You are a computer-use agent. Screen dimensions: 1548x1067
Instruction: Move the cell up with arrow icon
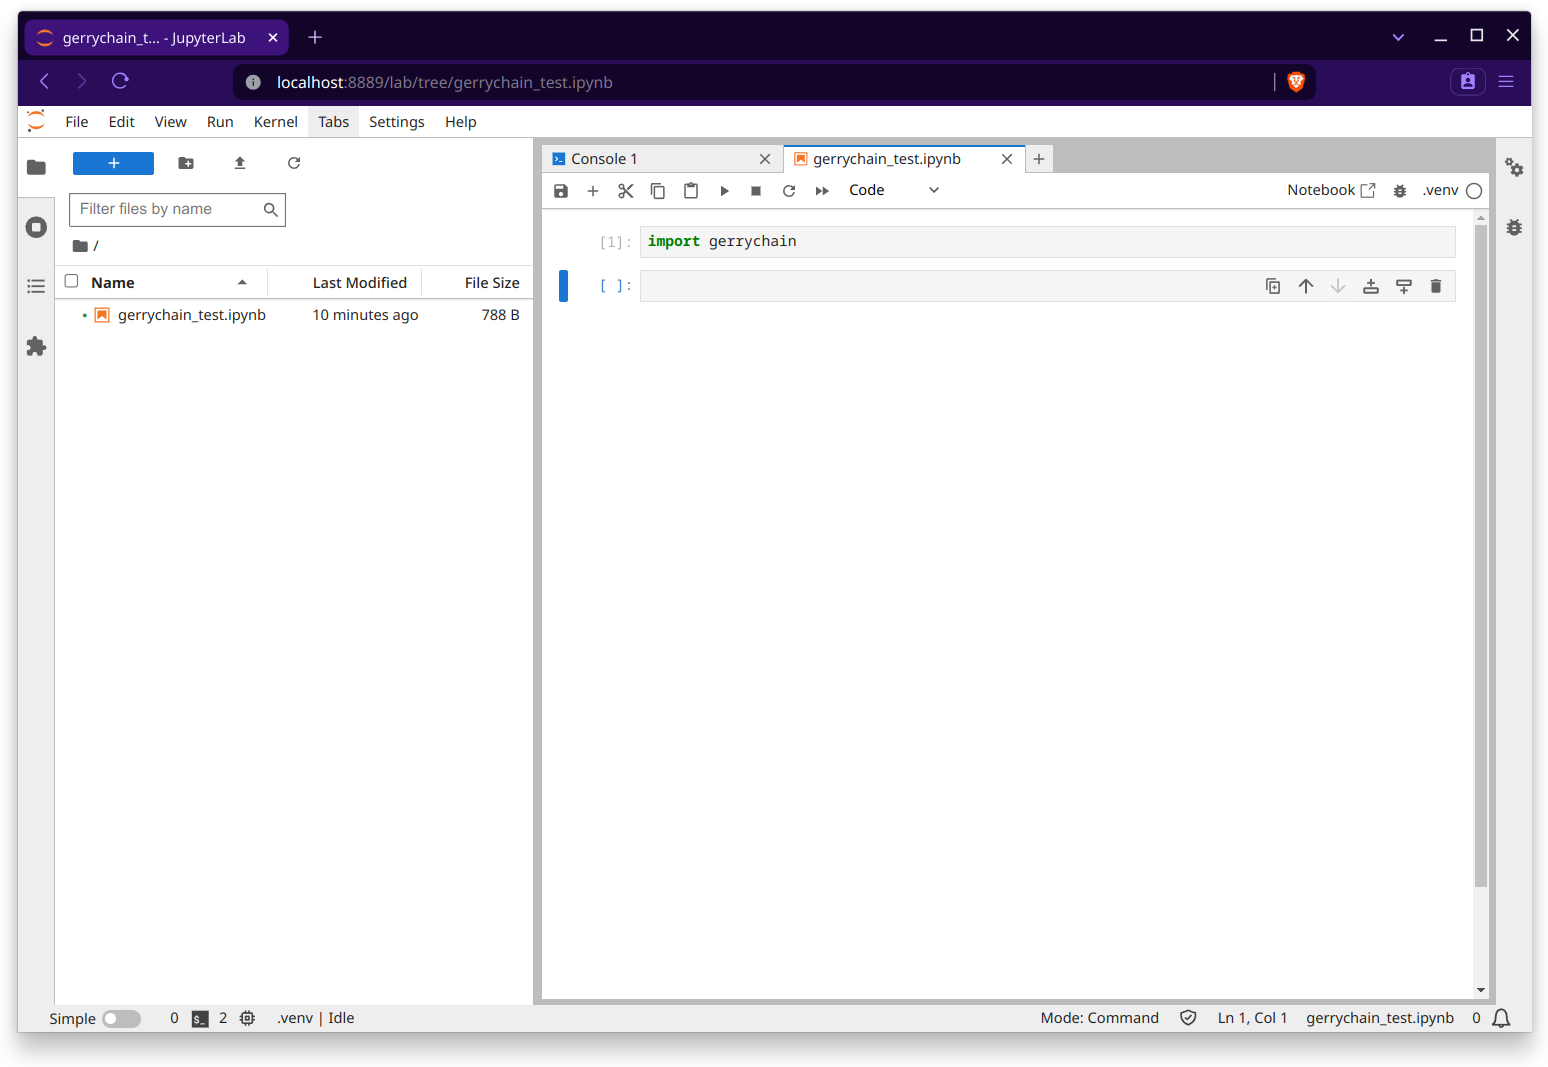tap(1305, 286)
